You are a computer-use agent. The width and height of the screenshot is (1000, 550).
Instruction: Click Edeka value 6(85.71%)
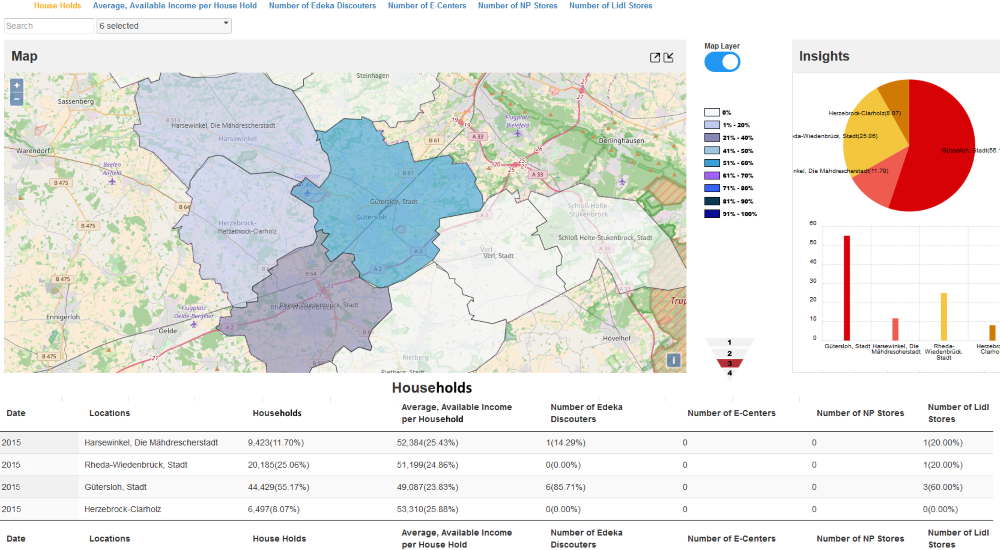point(565,487)
